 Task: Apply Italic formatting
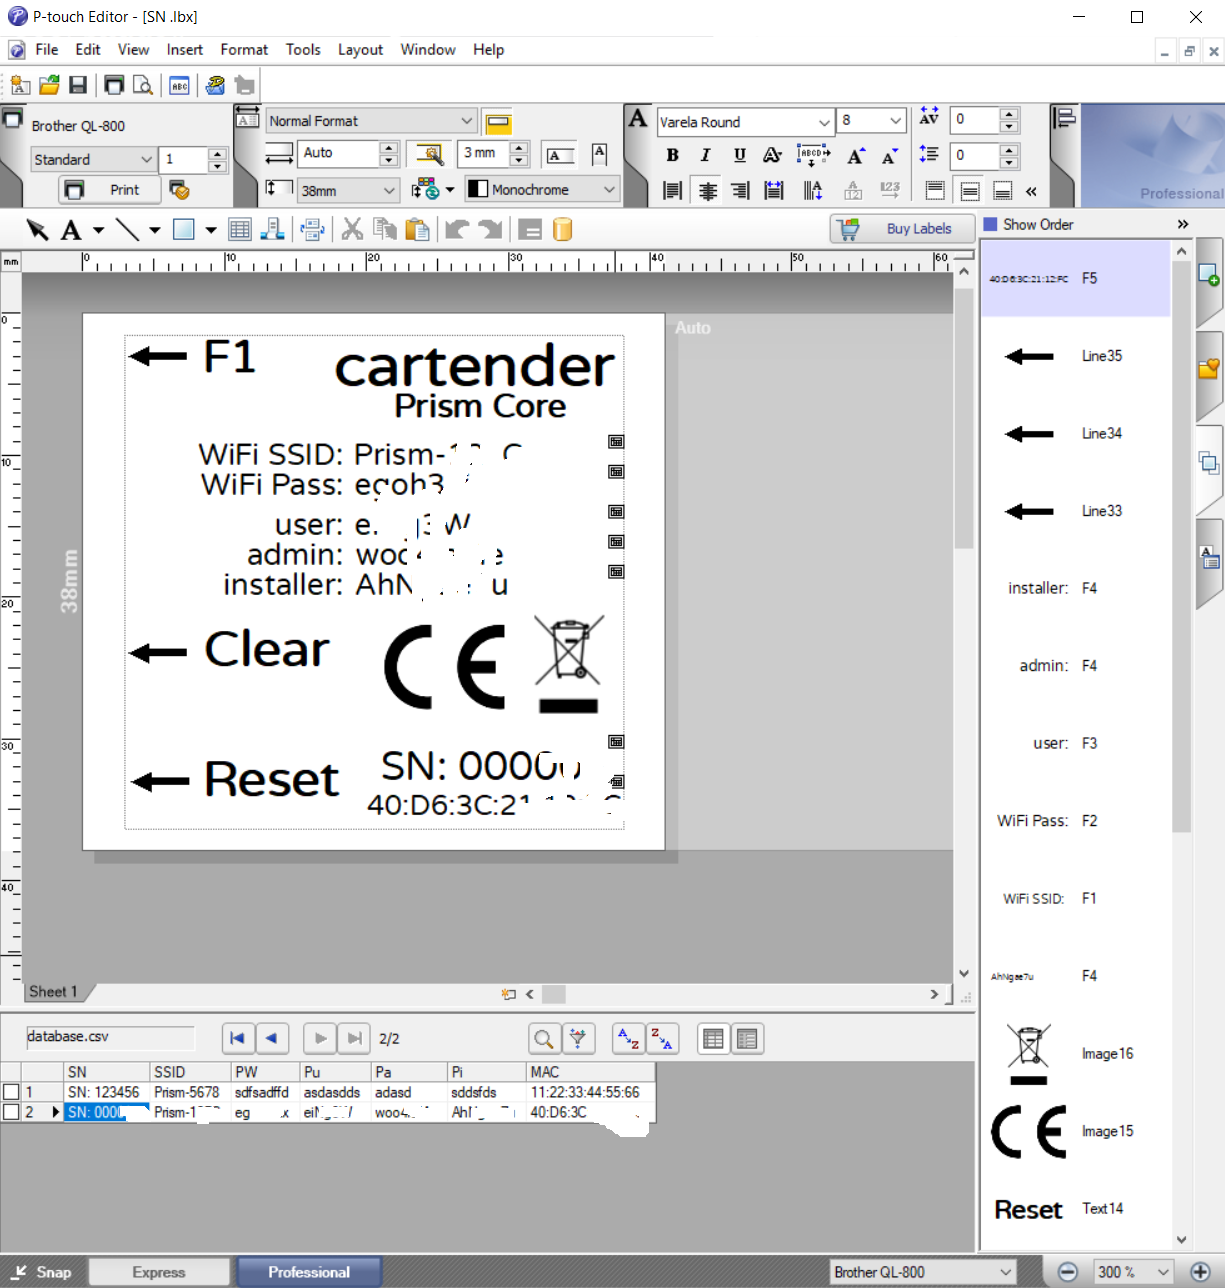pyautogui.click(x=706, y=155)
